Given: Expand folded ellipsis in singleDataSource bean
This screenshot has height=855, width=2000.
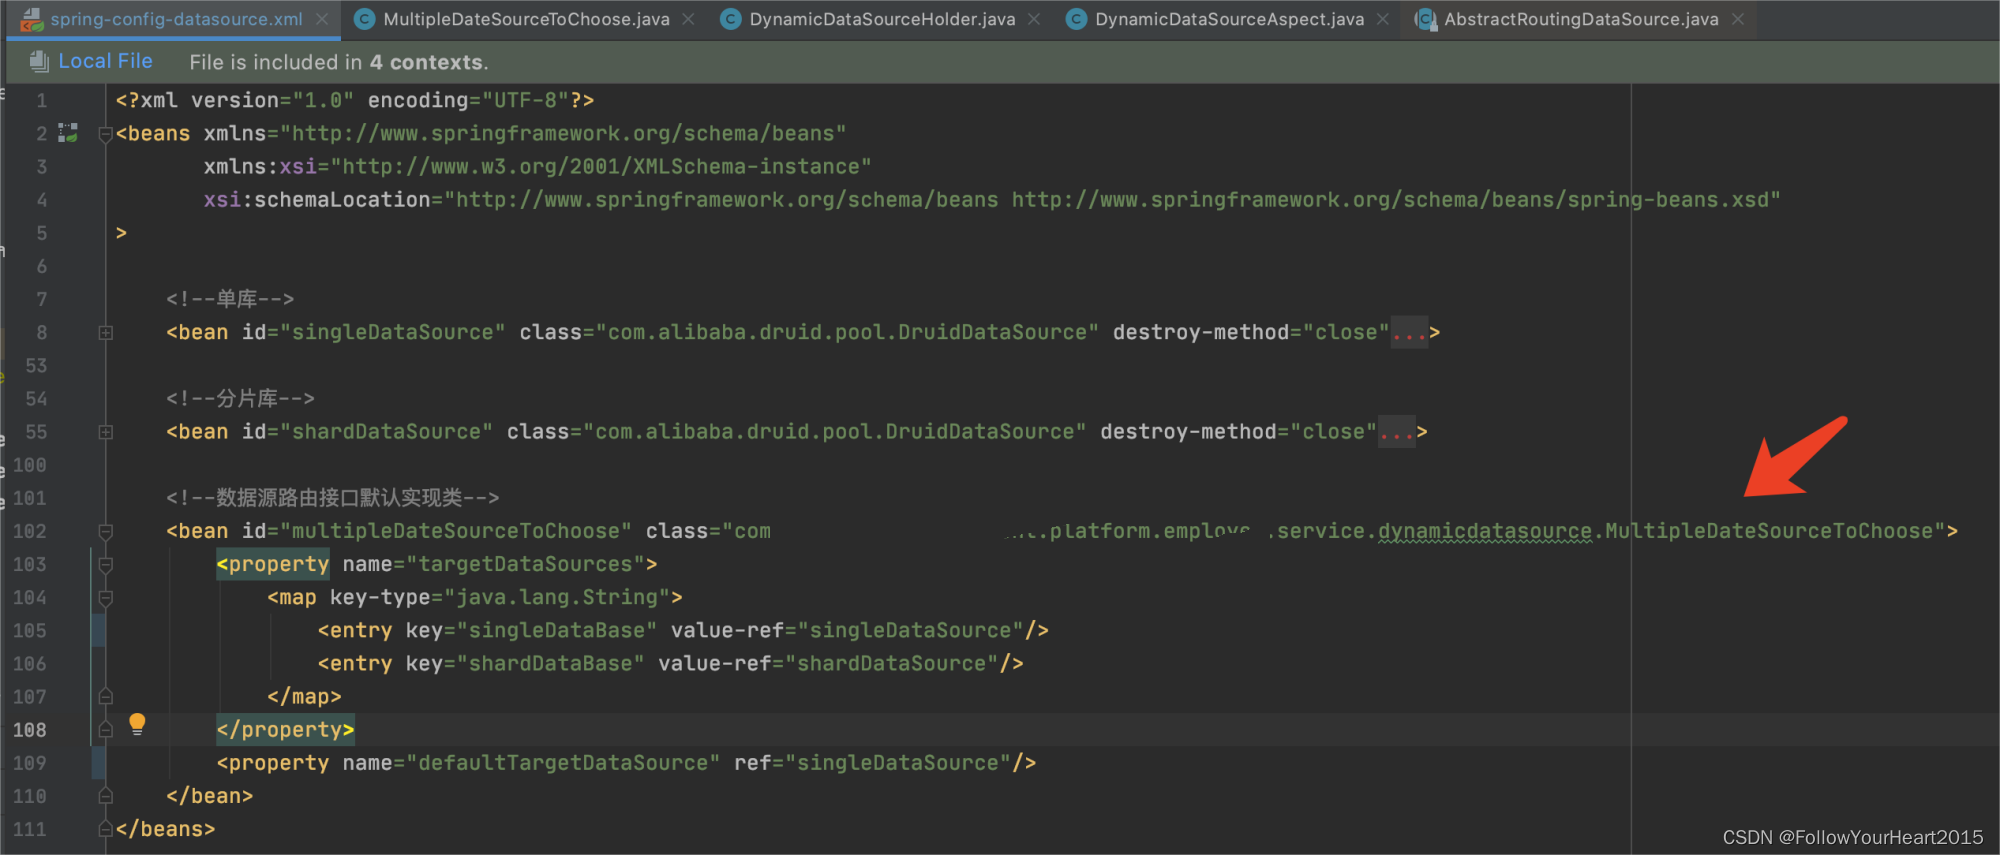Looking at the screenshot, I should pyautogui.click(x=1409, y=333).
